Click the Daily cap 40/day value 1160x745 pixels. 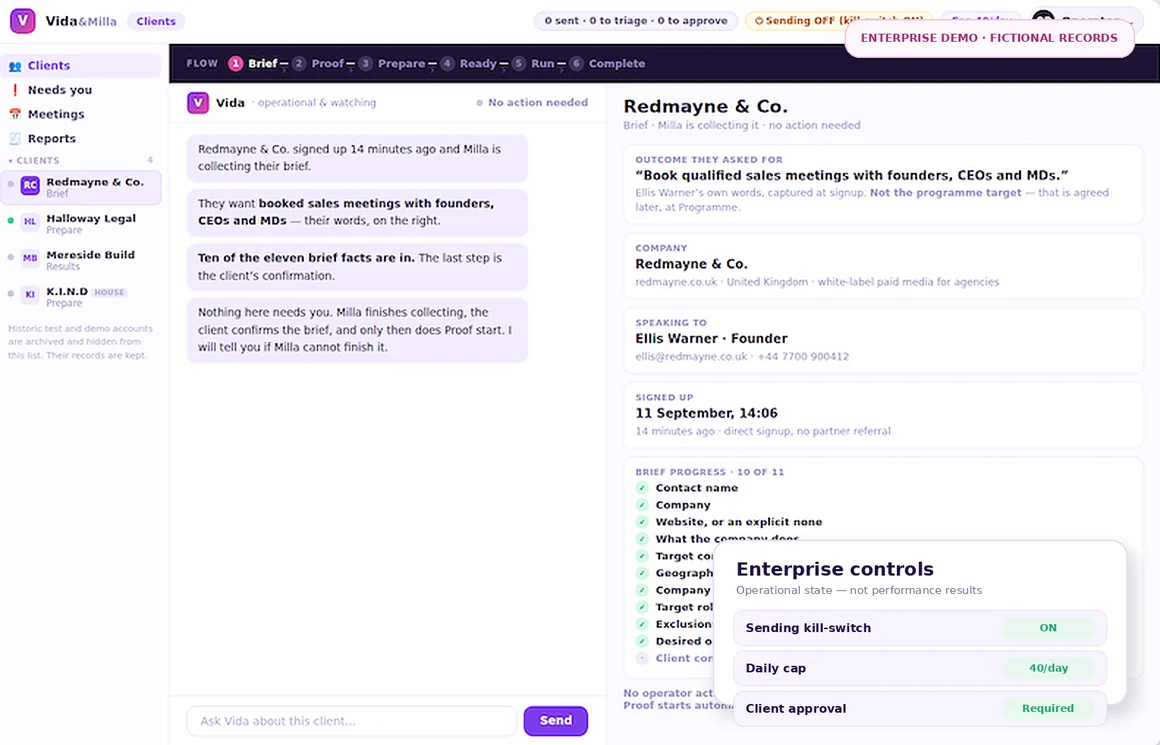pyautogui.click(x=1048, y=668)
